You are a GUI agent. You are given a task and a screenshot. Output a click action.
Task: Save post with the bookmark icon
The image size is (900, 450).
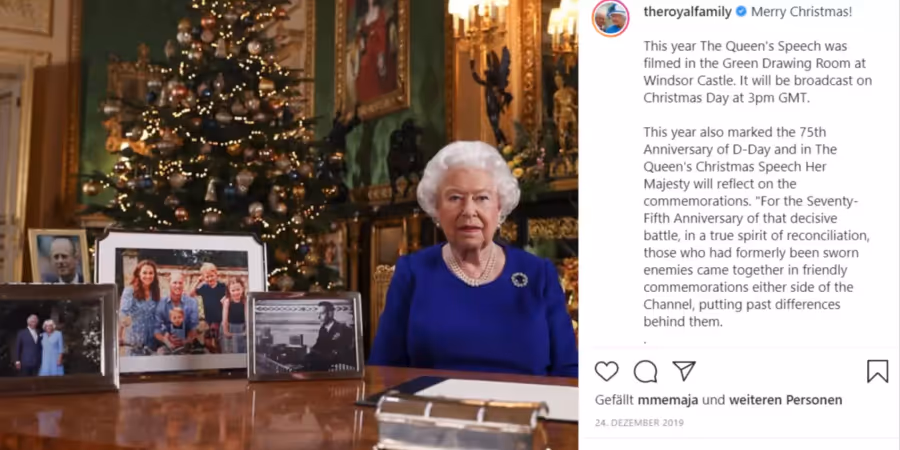[x=877, y=371]
